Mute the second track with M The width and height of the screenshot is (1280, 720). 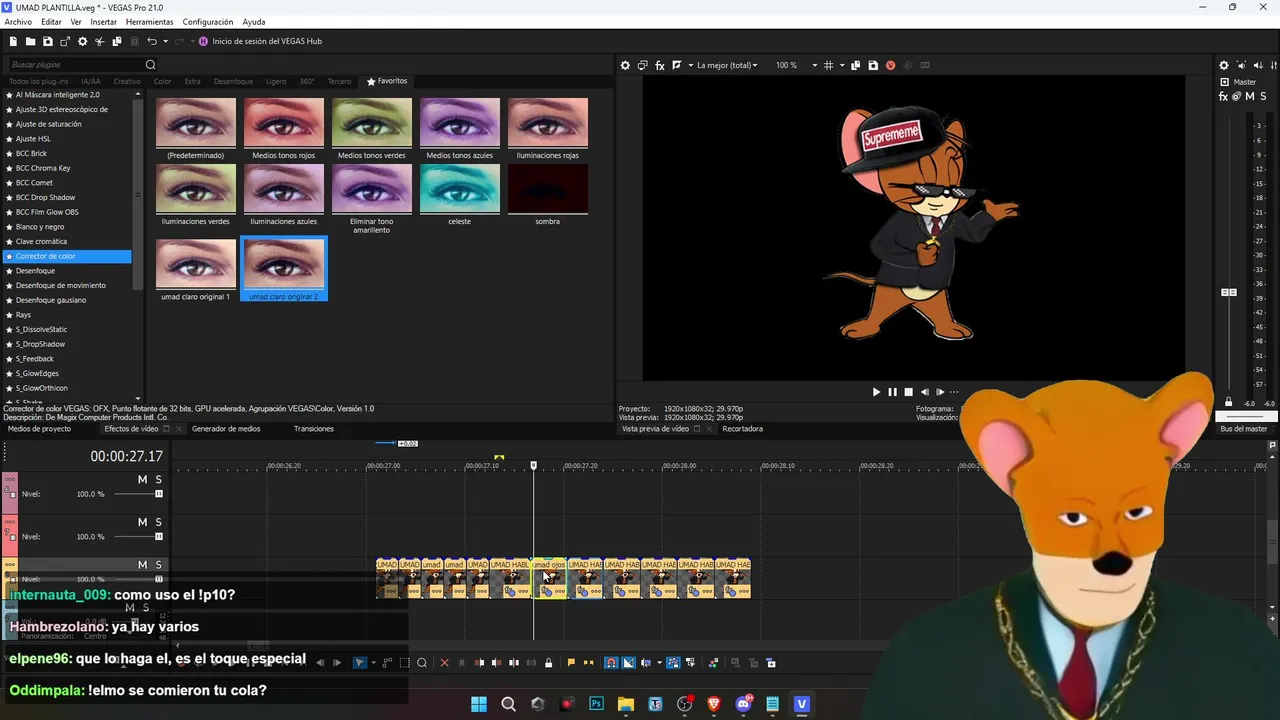tap(142, 522)
